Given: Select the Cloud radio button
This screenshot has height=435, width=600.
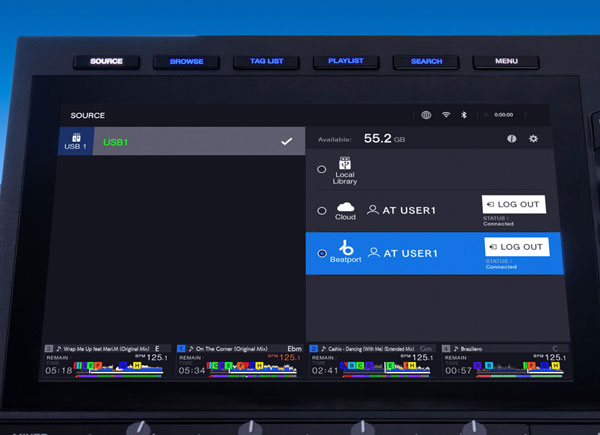Looking at the screenshot, I should [322, 210].
